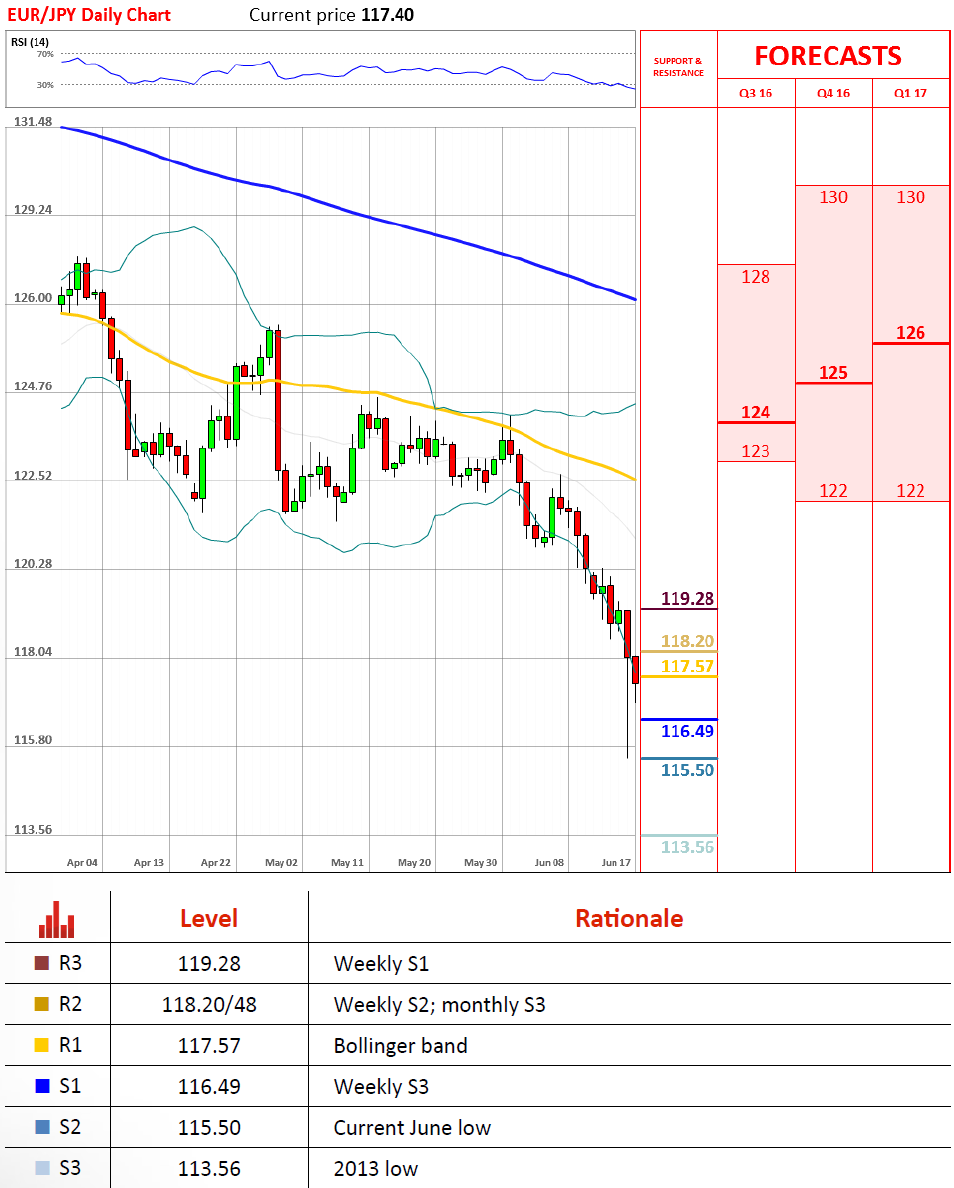954x1188 pixels.
Task: Click the Current June low rationale
Action: click(412, 1127)
